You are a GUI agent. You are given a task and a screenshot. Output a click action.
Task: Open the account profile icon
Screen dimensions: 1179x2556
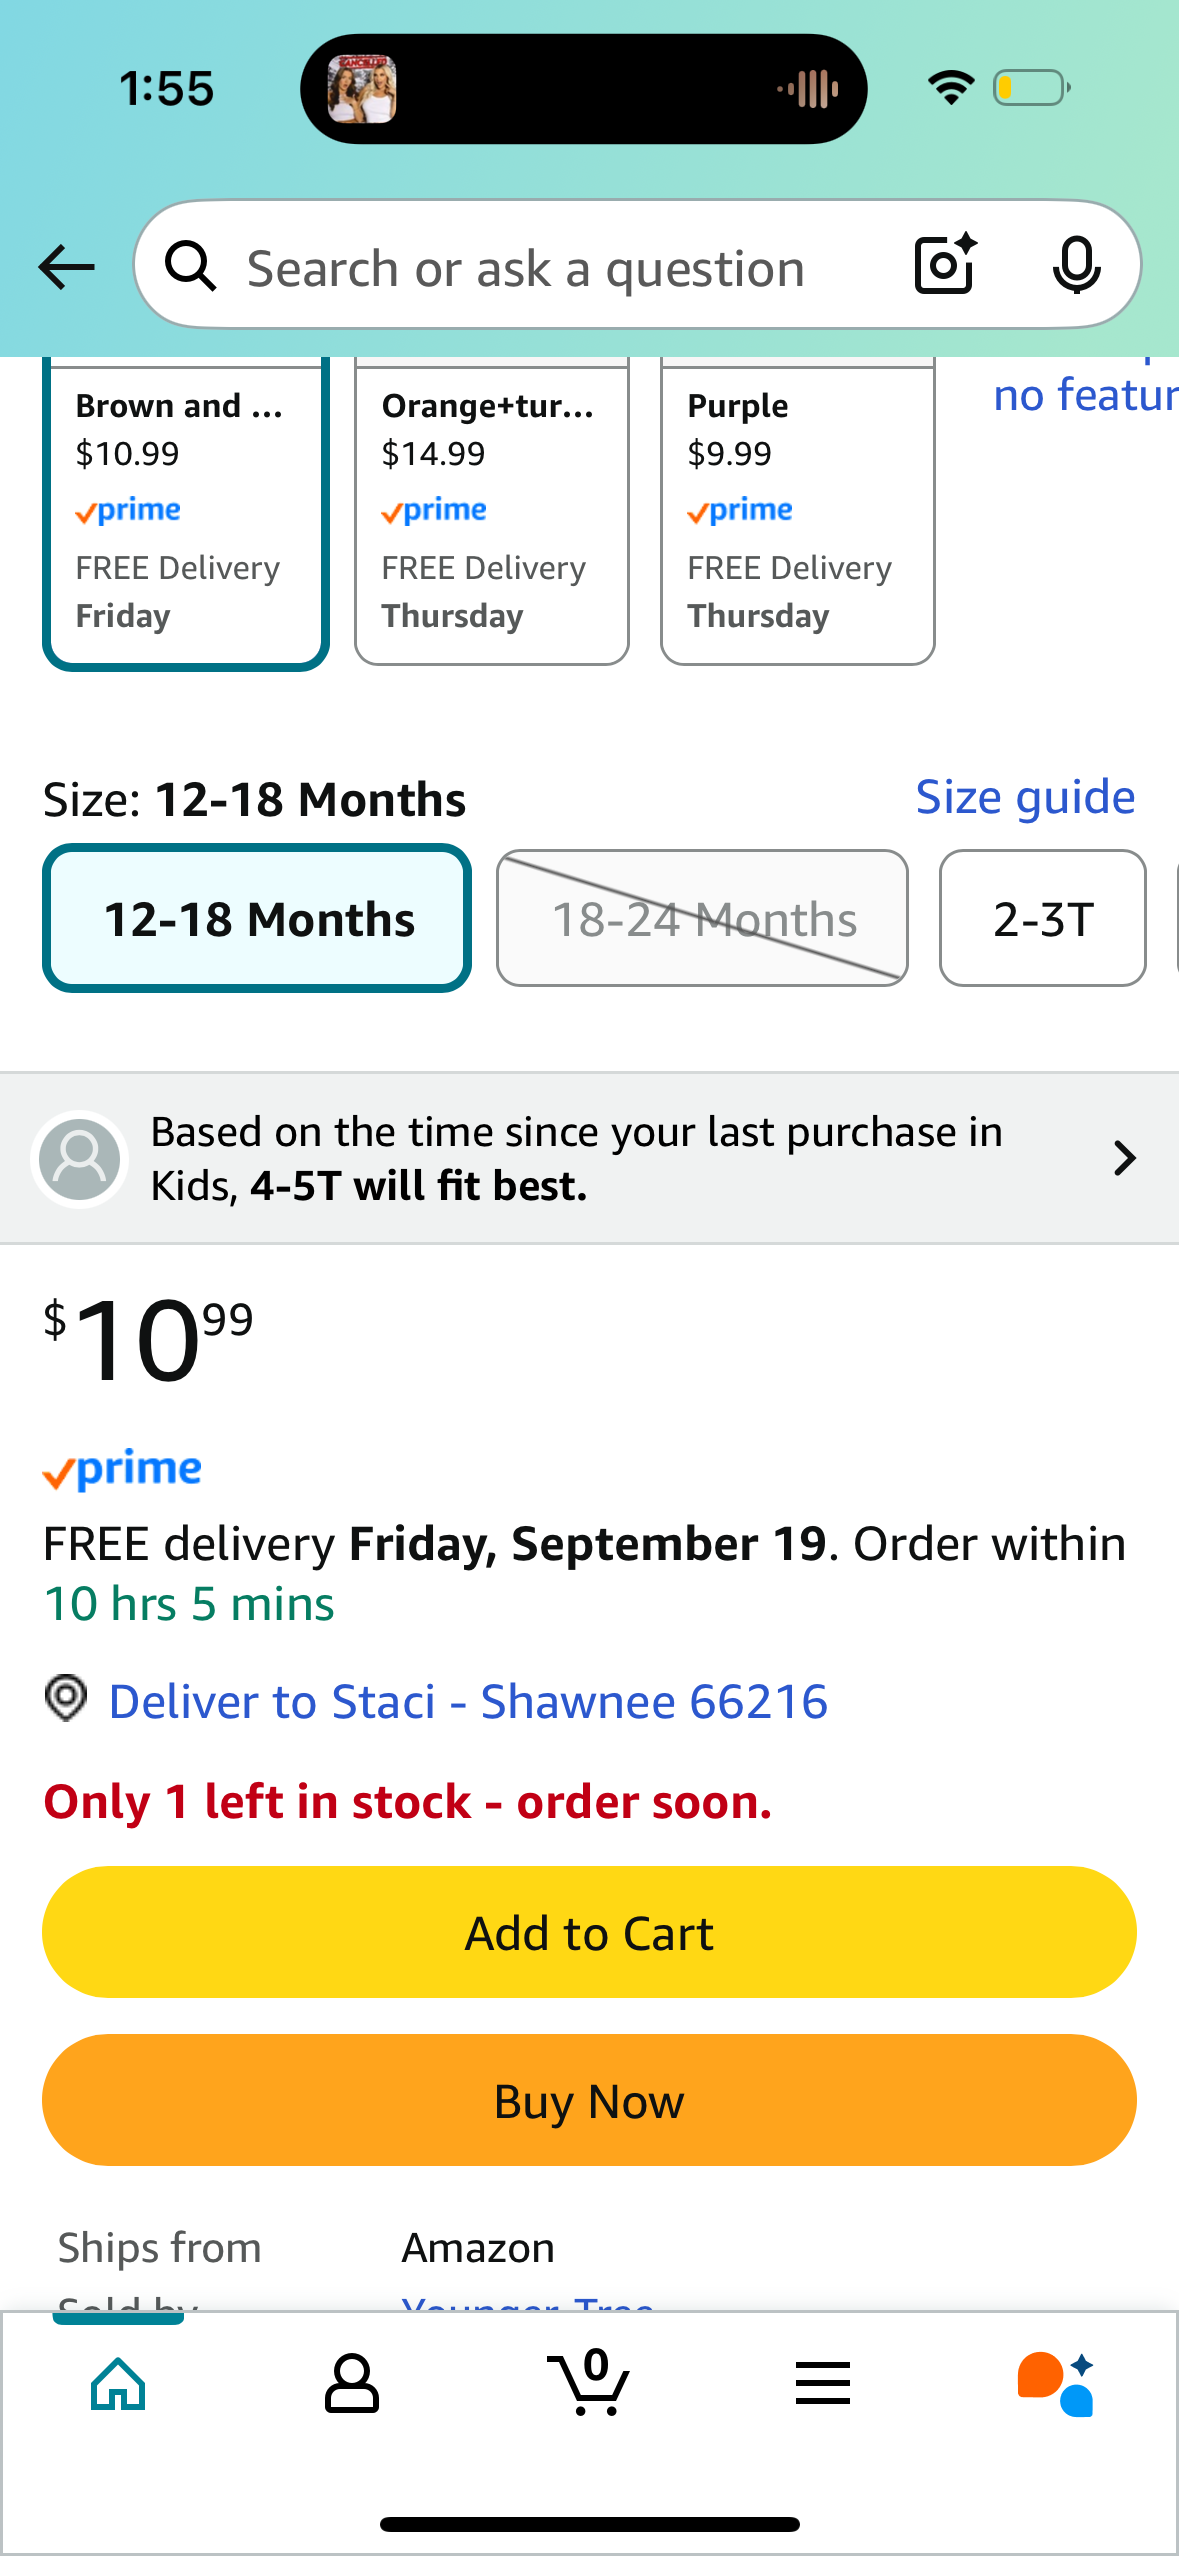(x=352, y=2384)
